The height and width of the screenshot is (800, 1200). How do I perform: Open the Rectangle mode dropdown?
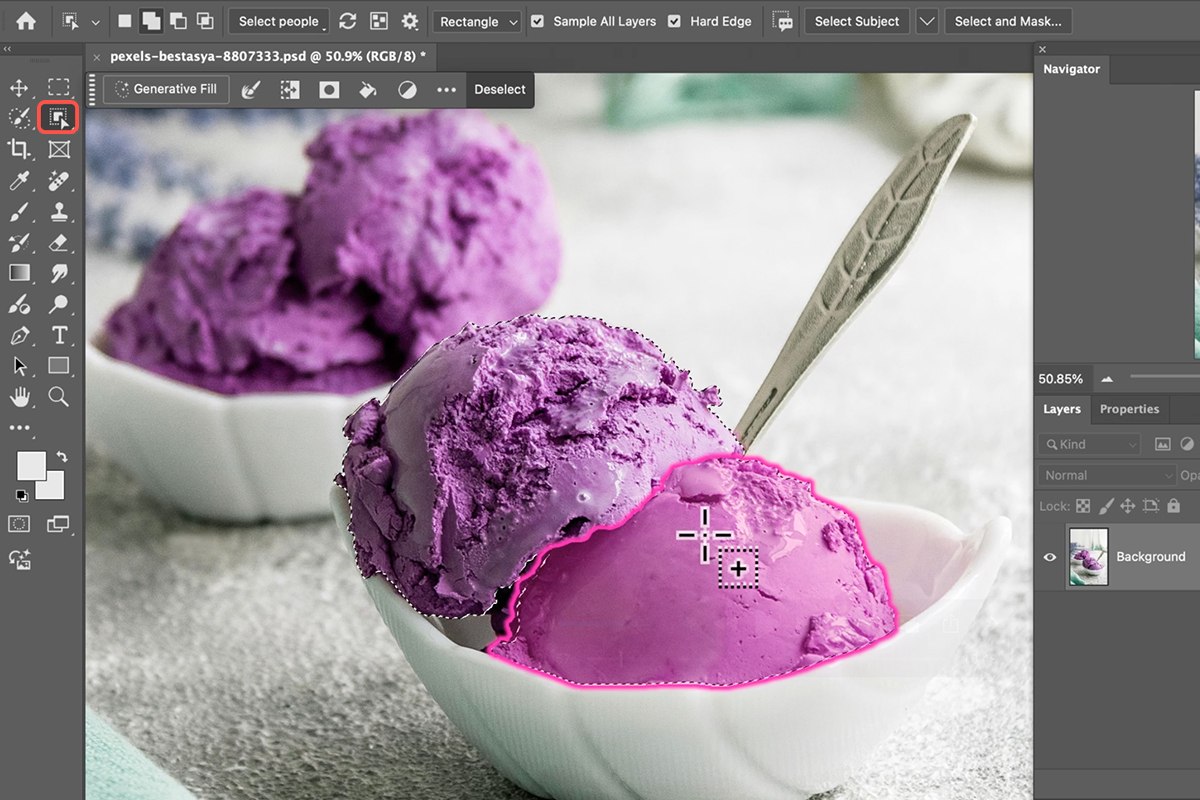(x=479, y=21)
